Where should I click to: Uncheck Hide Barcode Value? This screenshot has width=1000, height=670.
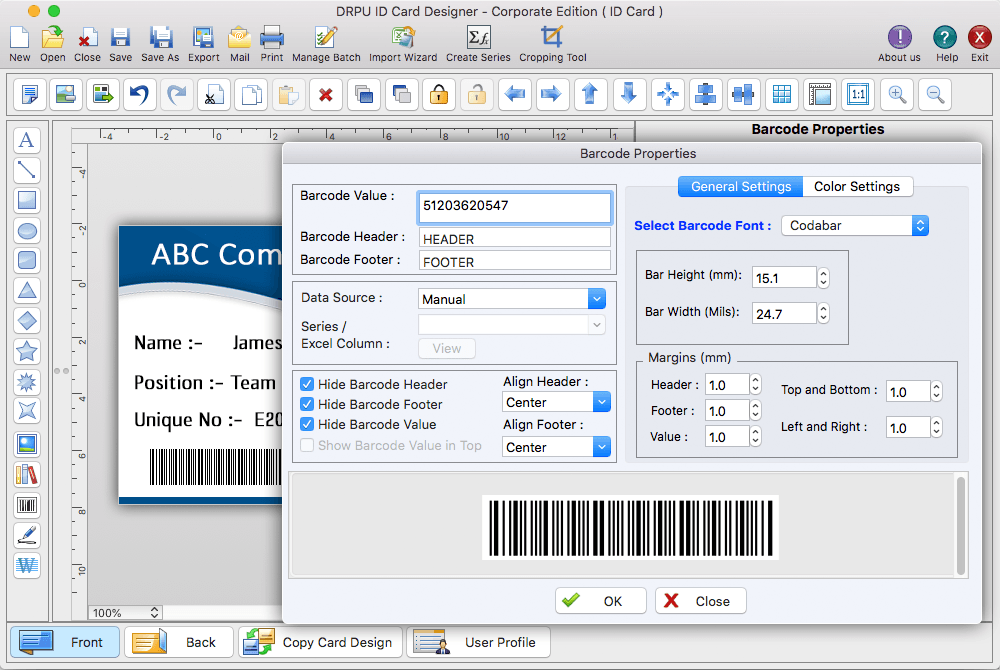(307, 424)
